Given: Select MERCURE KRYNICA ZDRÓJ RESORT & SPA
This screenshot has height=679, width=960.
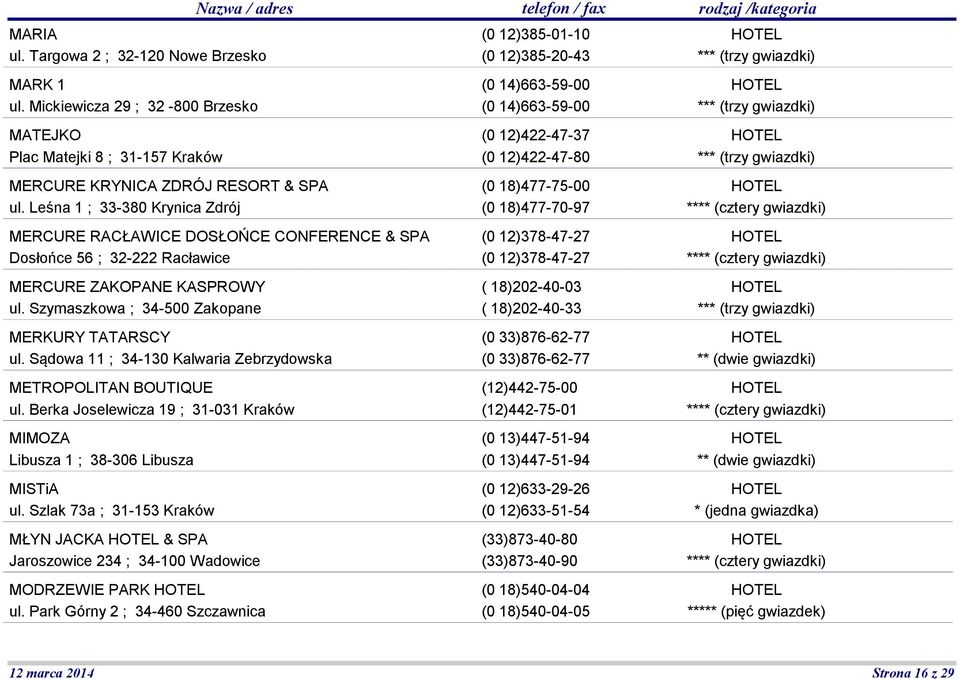Looking at the screenshot, I should [x=169, y=186].
